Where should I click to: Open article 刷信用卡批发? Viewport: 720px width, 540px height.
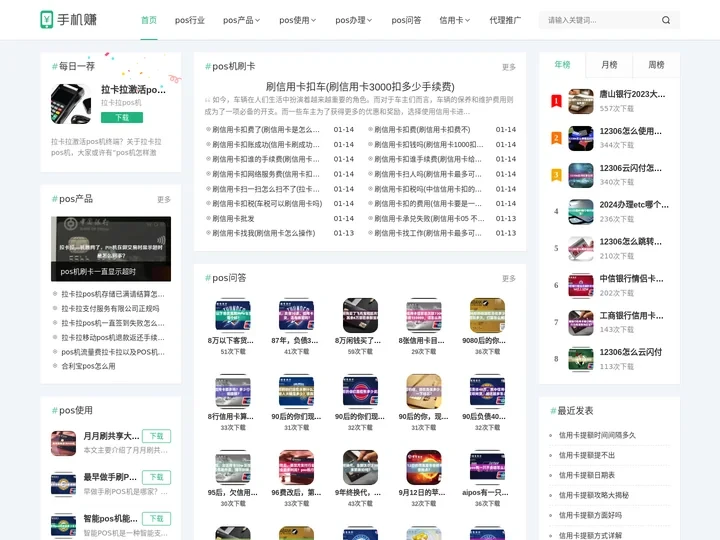pyautogui.click(x=233, y=219)
